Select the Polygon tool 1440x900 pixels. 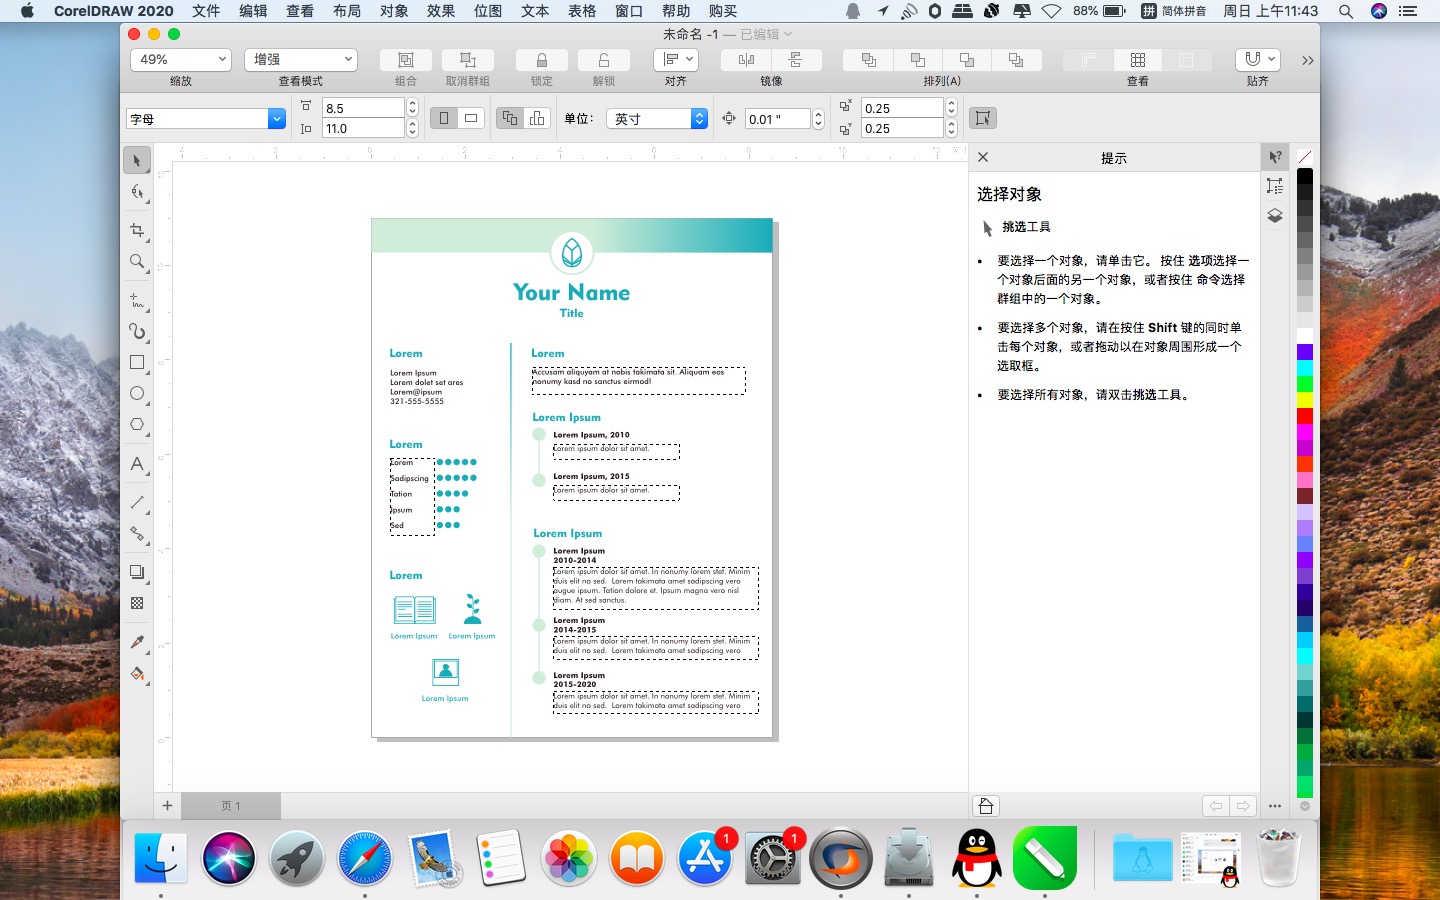(137, 425)
